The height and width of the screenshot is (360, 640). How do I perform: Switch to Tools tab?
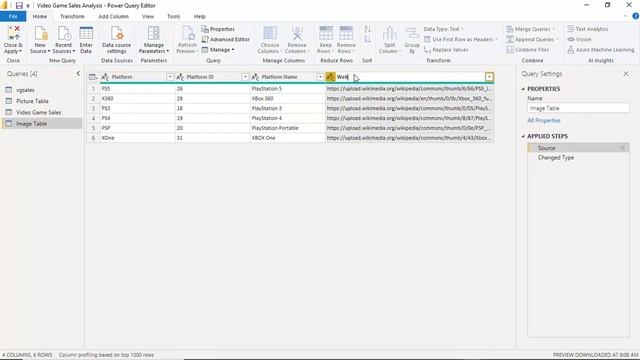pyautogui.click(x=173, y=16)
